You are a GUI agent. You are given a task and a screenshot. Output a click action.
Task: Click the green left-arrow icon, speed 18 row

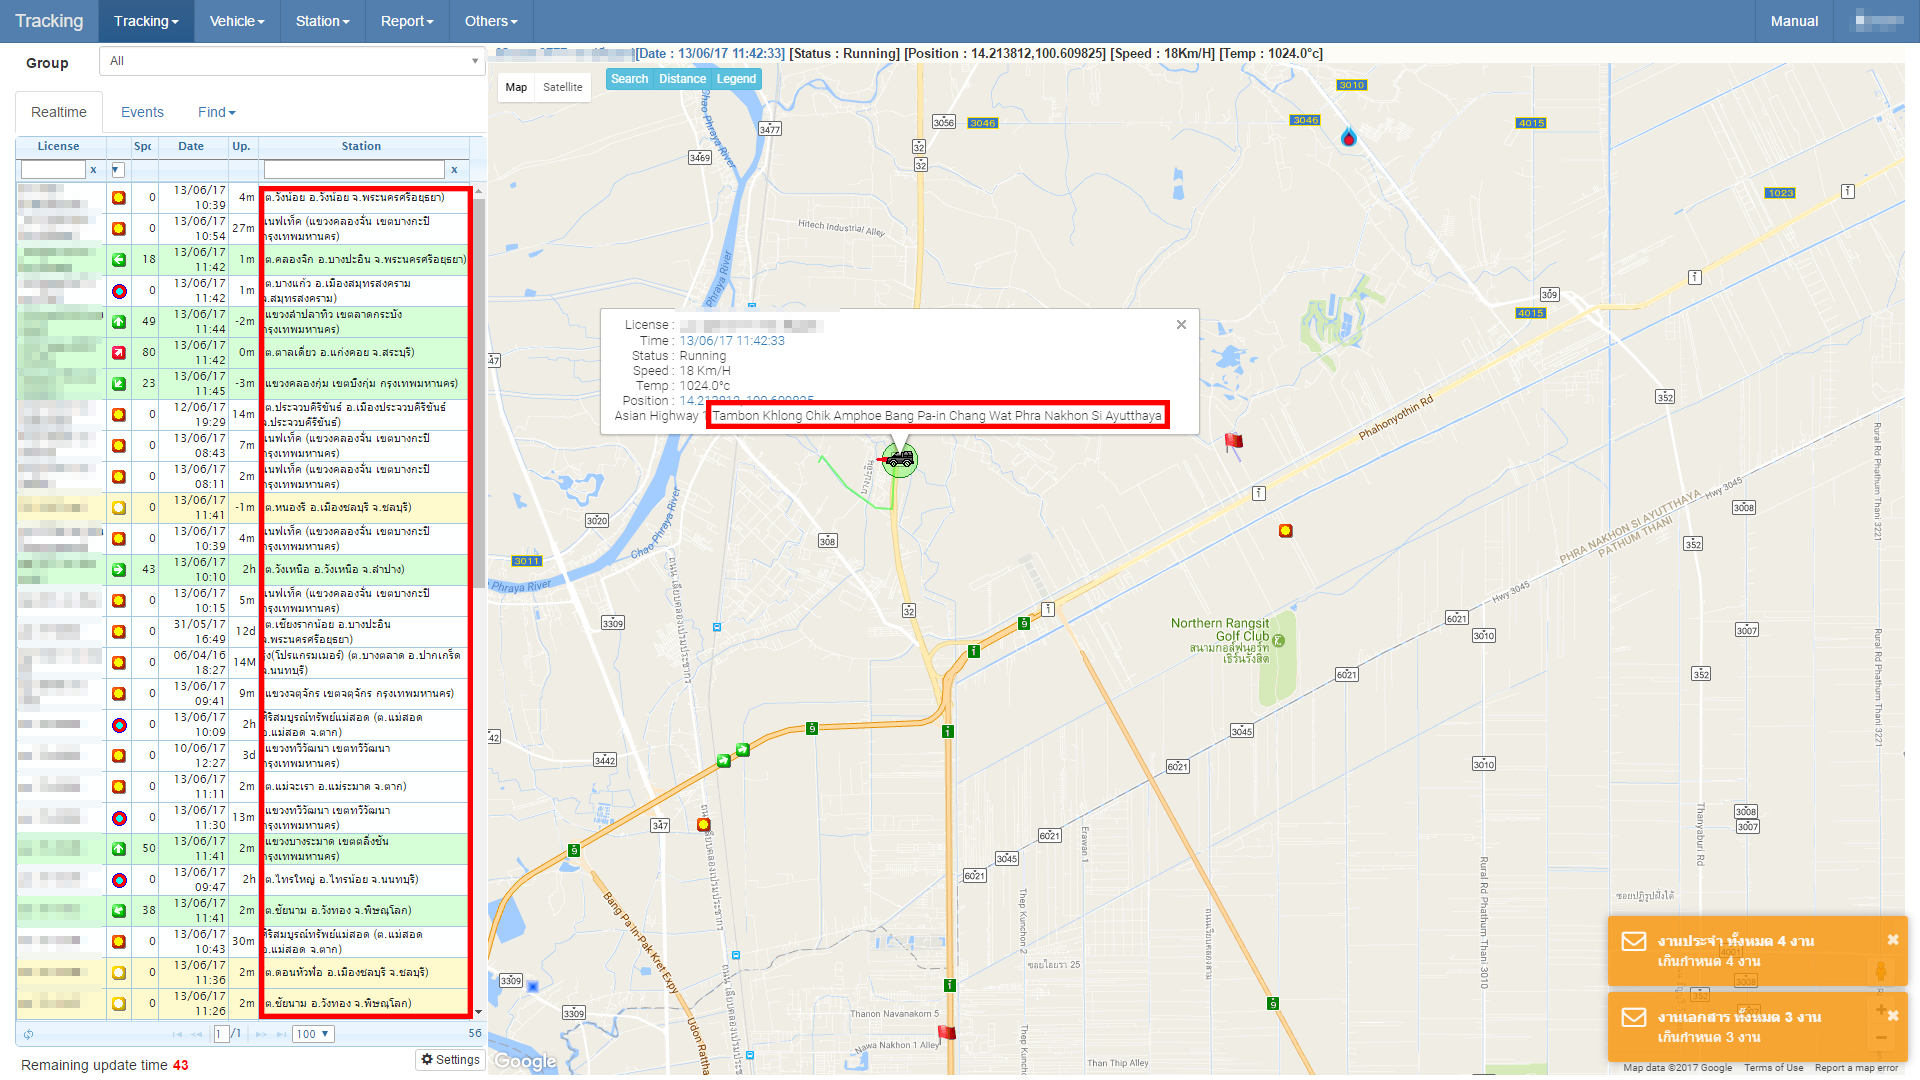[x=119, y=260]
